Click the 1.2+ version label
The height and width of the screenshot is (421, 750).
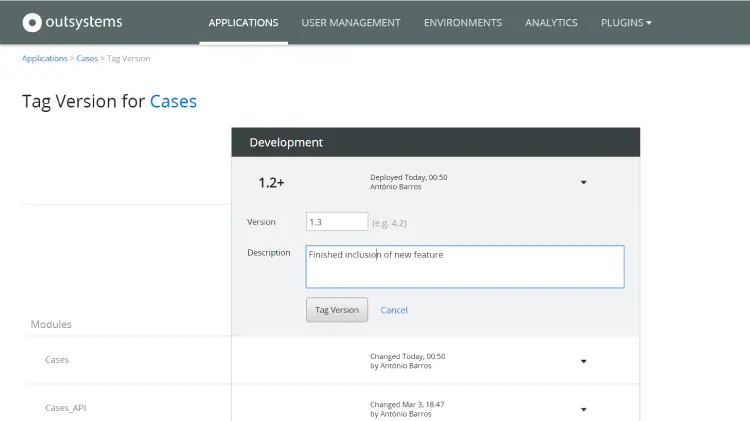(271, 183)
